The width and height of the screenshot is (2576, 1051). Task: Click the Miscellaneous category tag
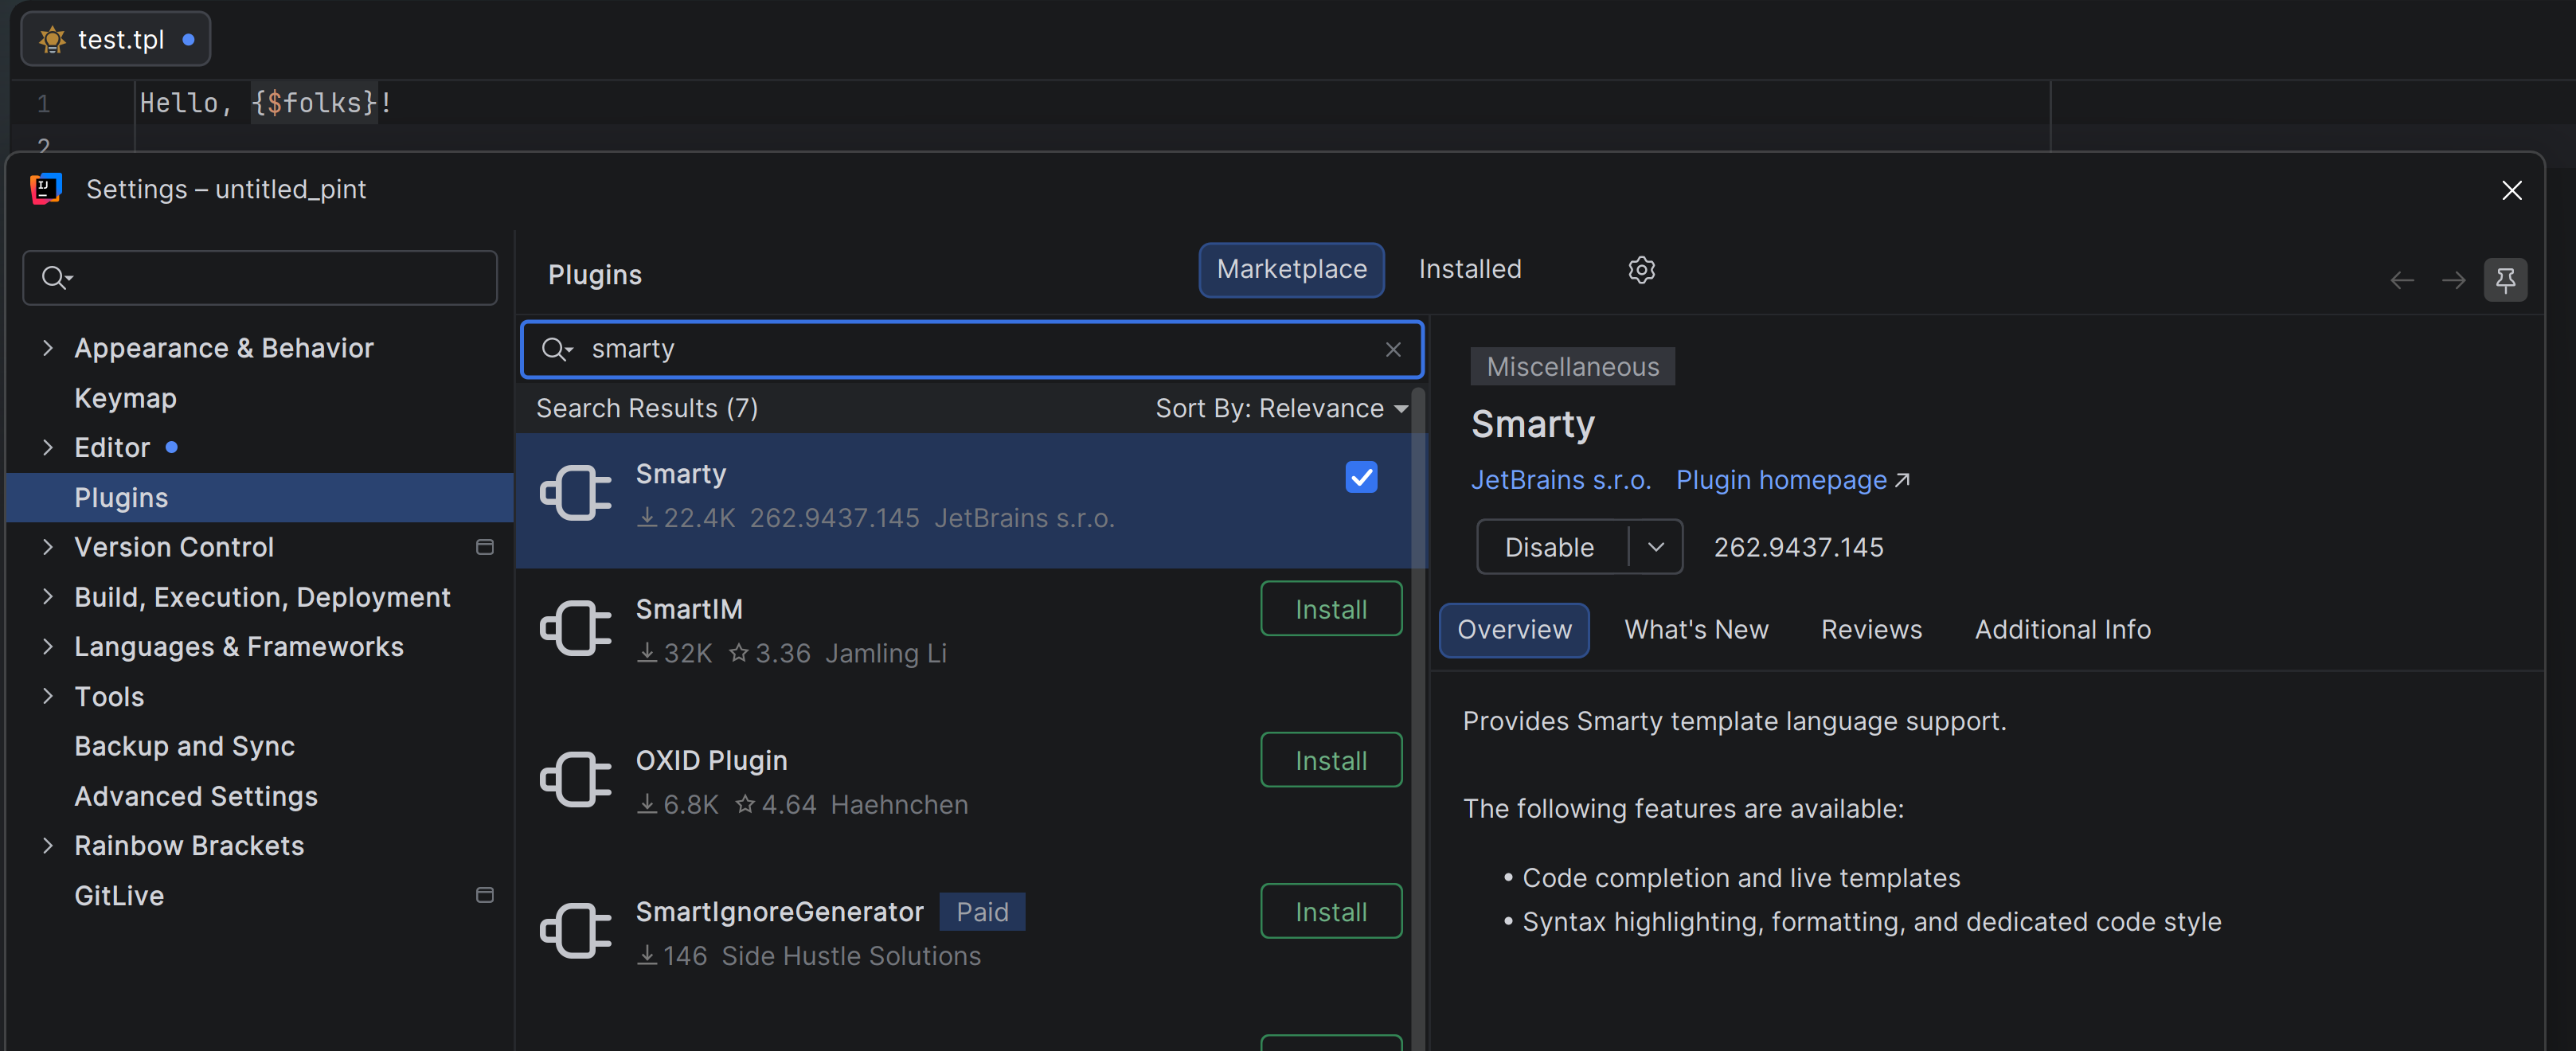tap(1572, 367)
